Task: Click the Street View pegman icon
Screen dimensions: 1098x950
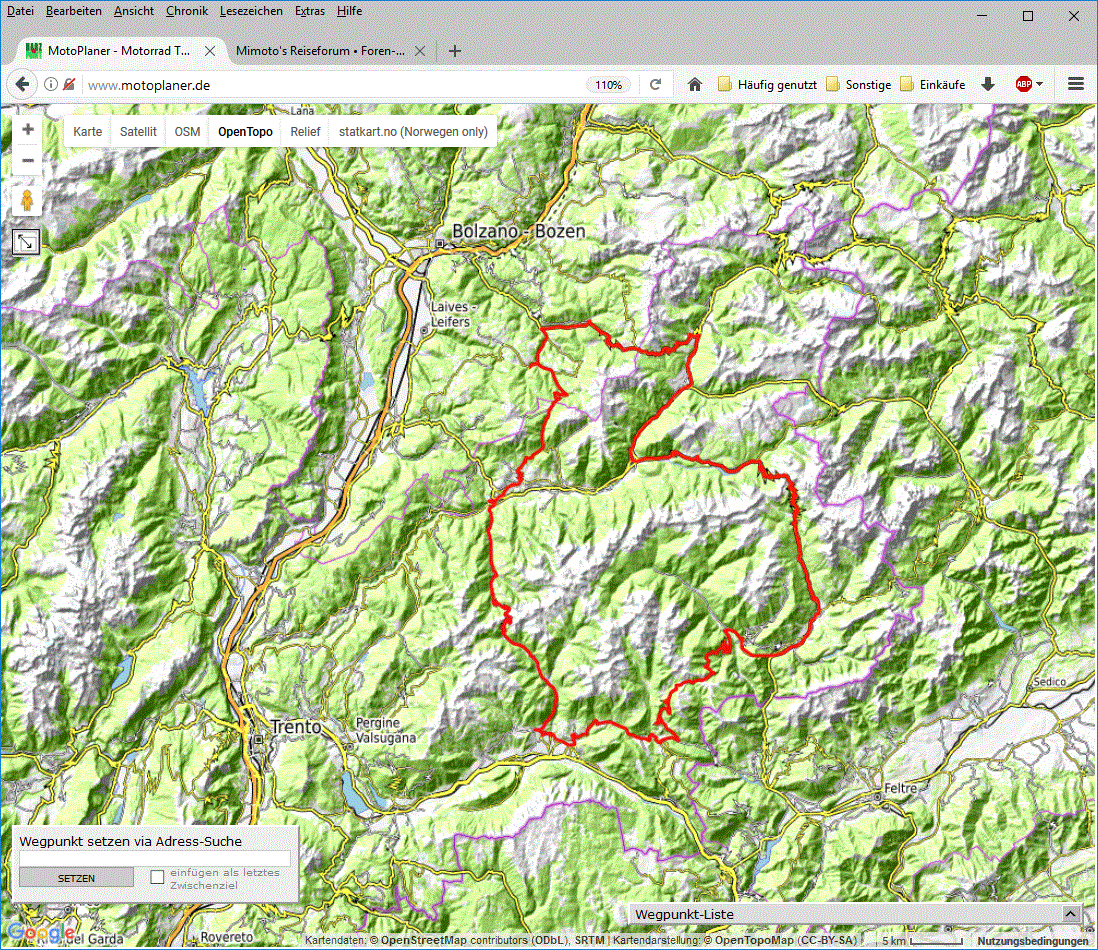Action: tap(28, 200)
